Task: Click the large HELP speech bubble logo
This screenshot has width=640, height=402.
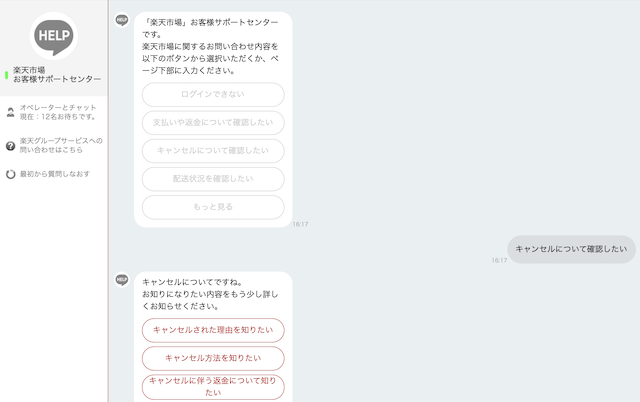Action: click(x=54, y=36)
